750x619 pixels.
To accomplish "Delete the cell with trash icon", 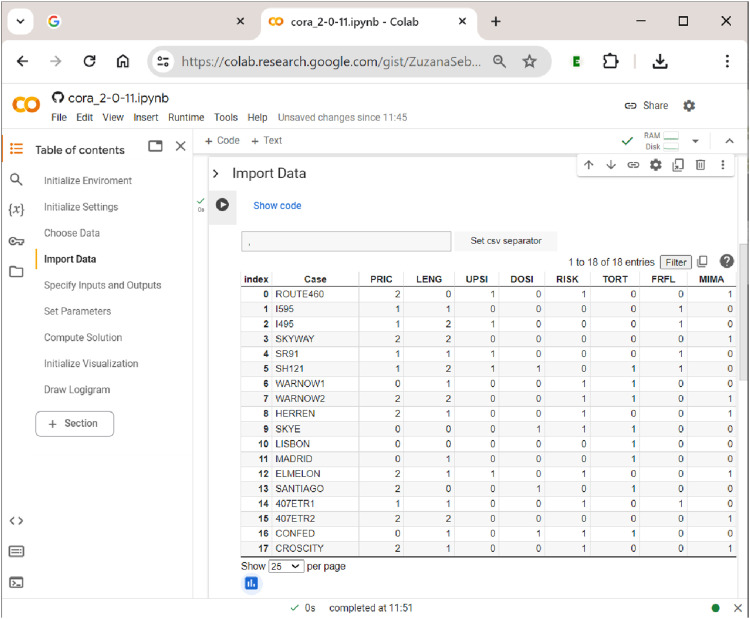I will [x=700, y=165].
